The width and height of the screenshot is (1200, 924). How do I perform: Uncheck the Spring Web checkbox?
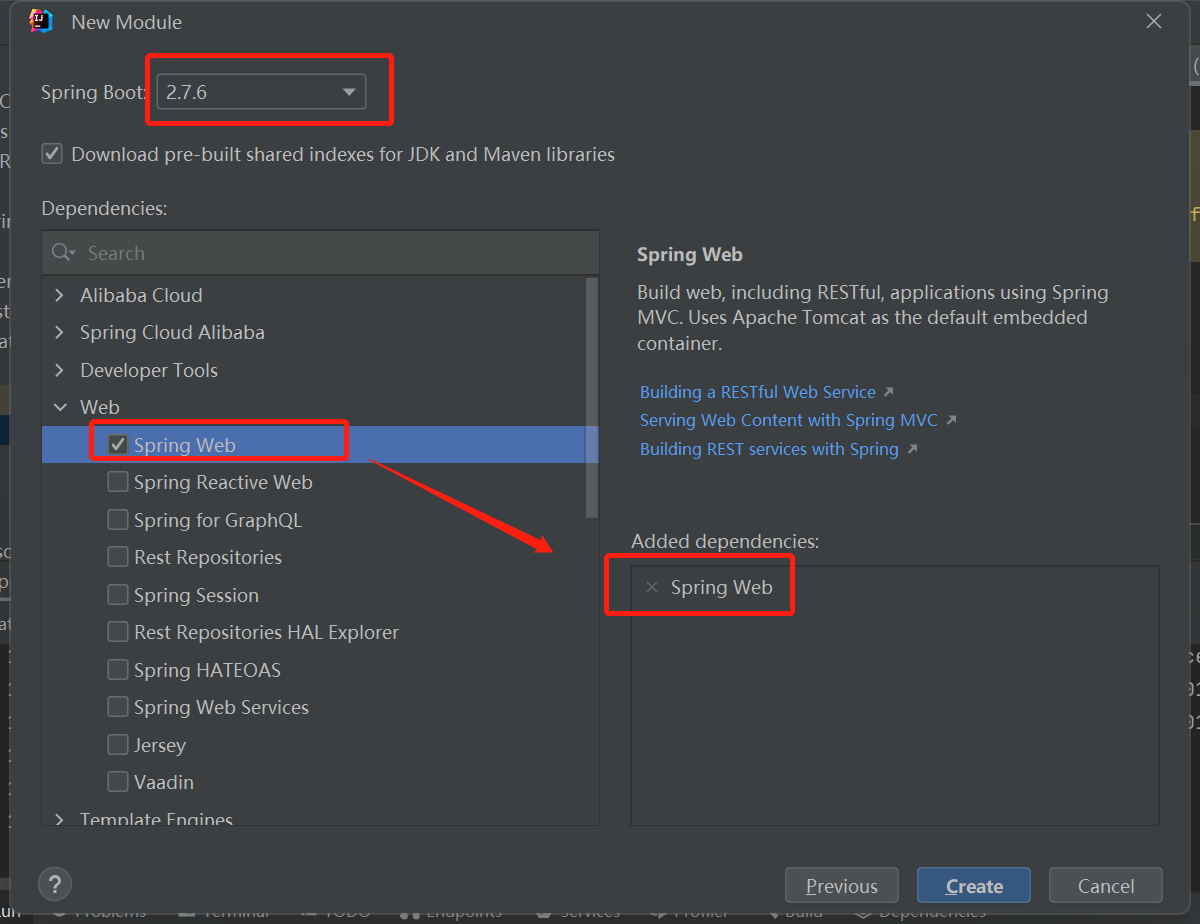tap(118, 445)
